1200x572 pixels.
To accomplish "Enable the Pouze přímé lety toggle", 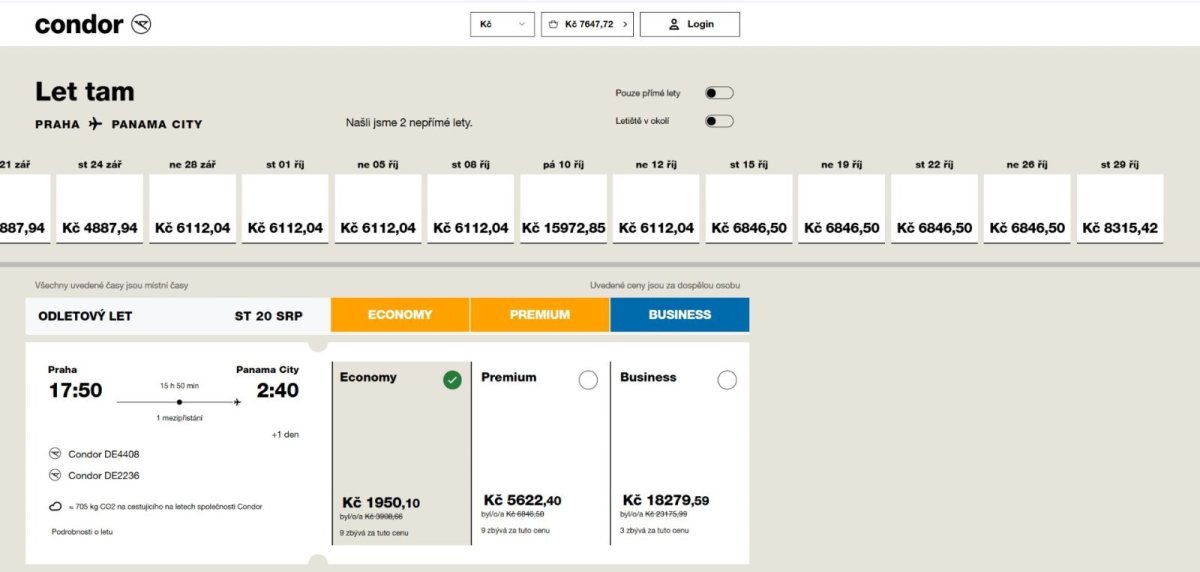I will click(x=719, y=93).
